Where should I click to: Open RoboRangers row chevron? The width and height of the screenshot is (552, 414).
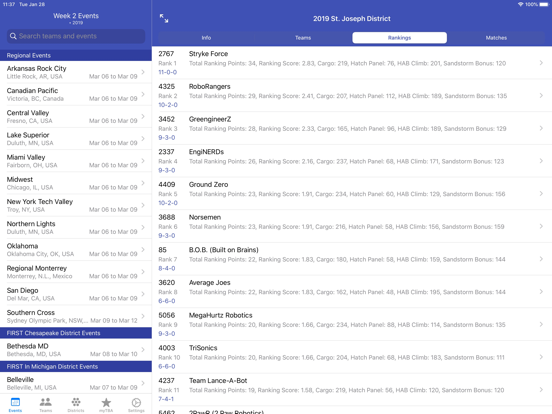(541, 95)
